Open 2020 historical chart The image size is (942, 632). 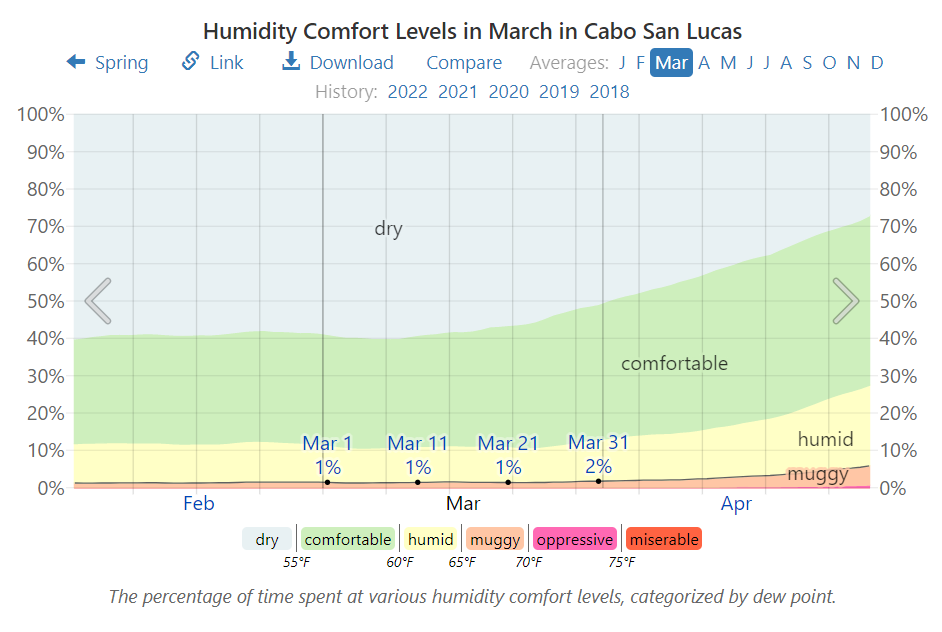[508, 91]
